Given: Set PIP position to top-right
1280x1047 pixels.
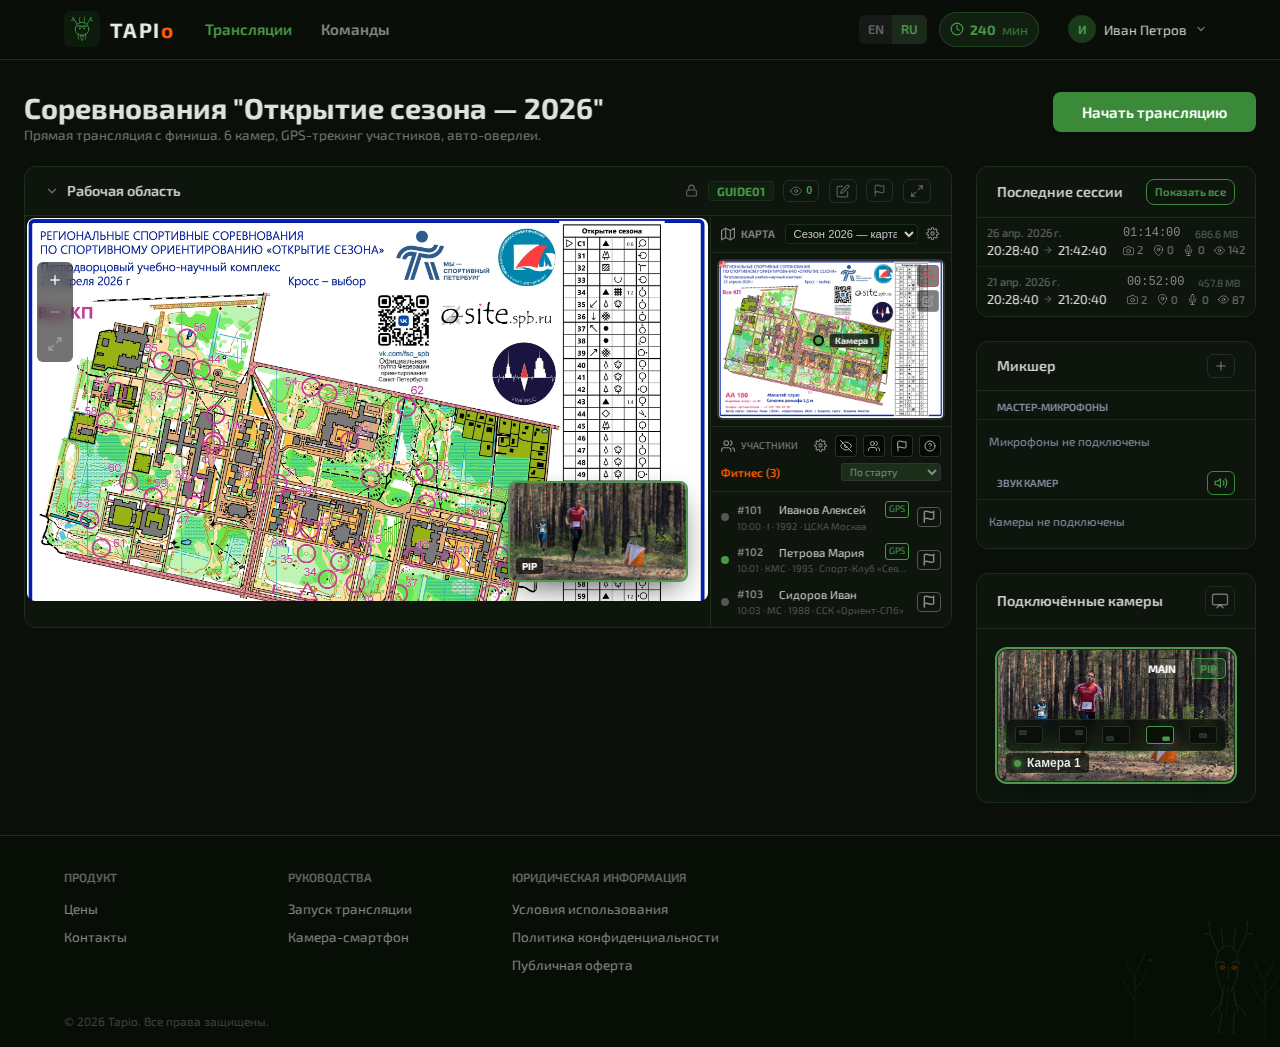Looking at the screenshot, I should tap(1073, 735).
